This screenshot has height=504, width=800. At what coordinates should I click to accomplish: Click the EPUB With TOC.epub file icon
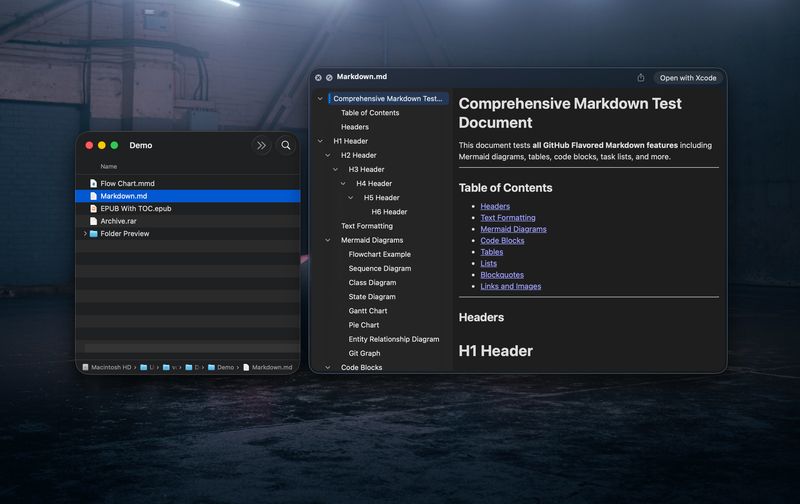[94, 209]
